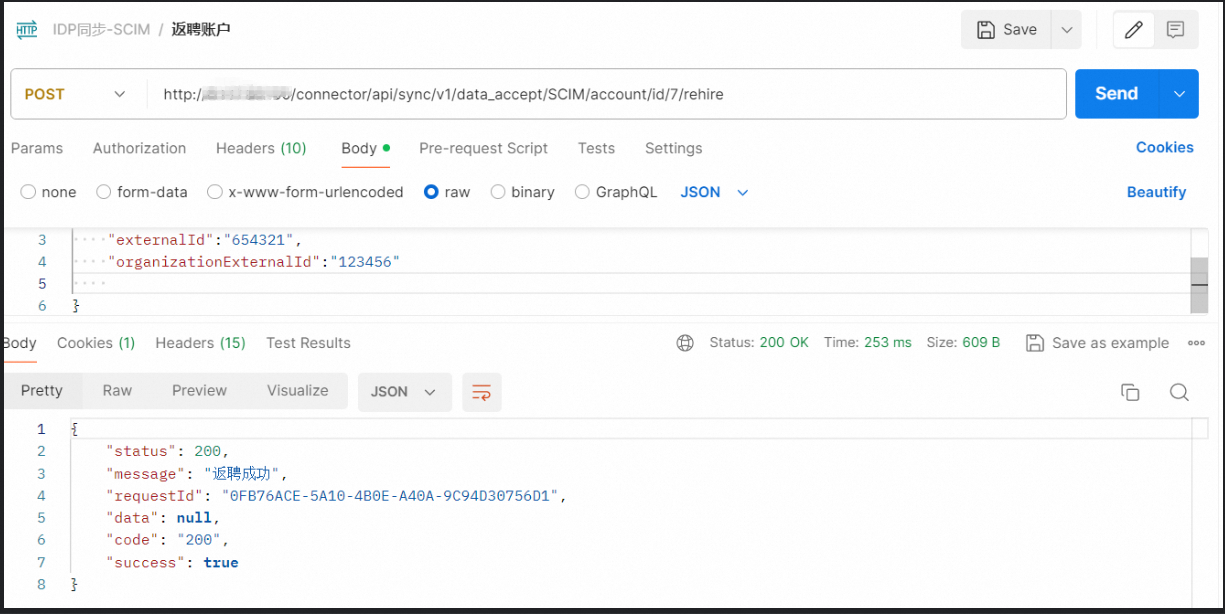This screenshot has height=614, width=1225.
Task: Open the comments icon panel
Action: coord(1176,30)
